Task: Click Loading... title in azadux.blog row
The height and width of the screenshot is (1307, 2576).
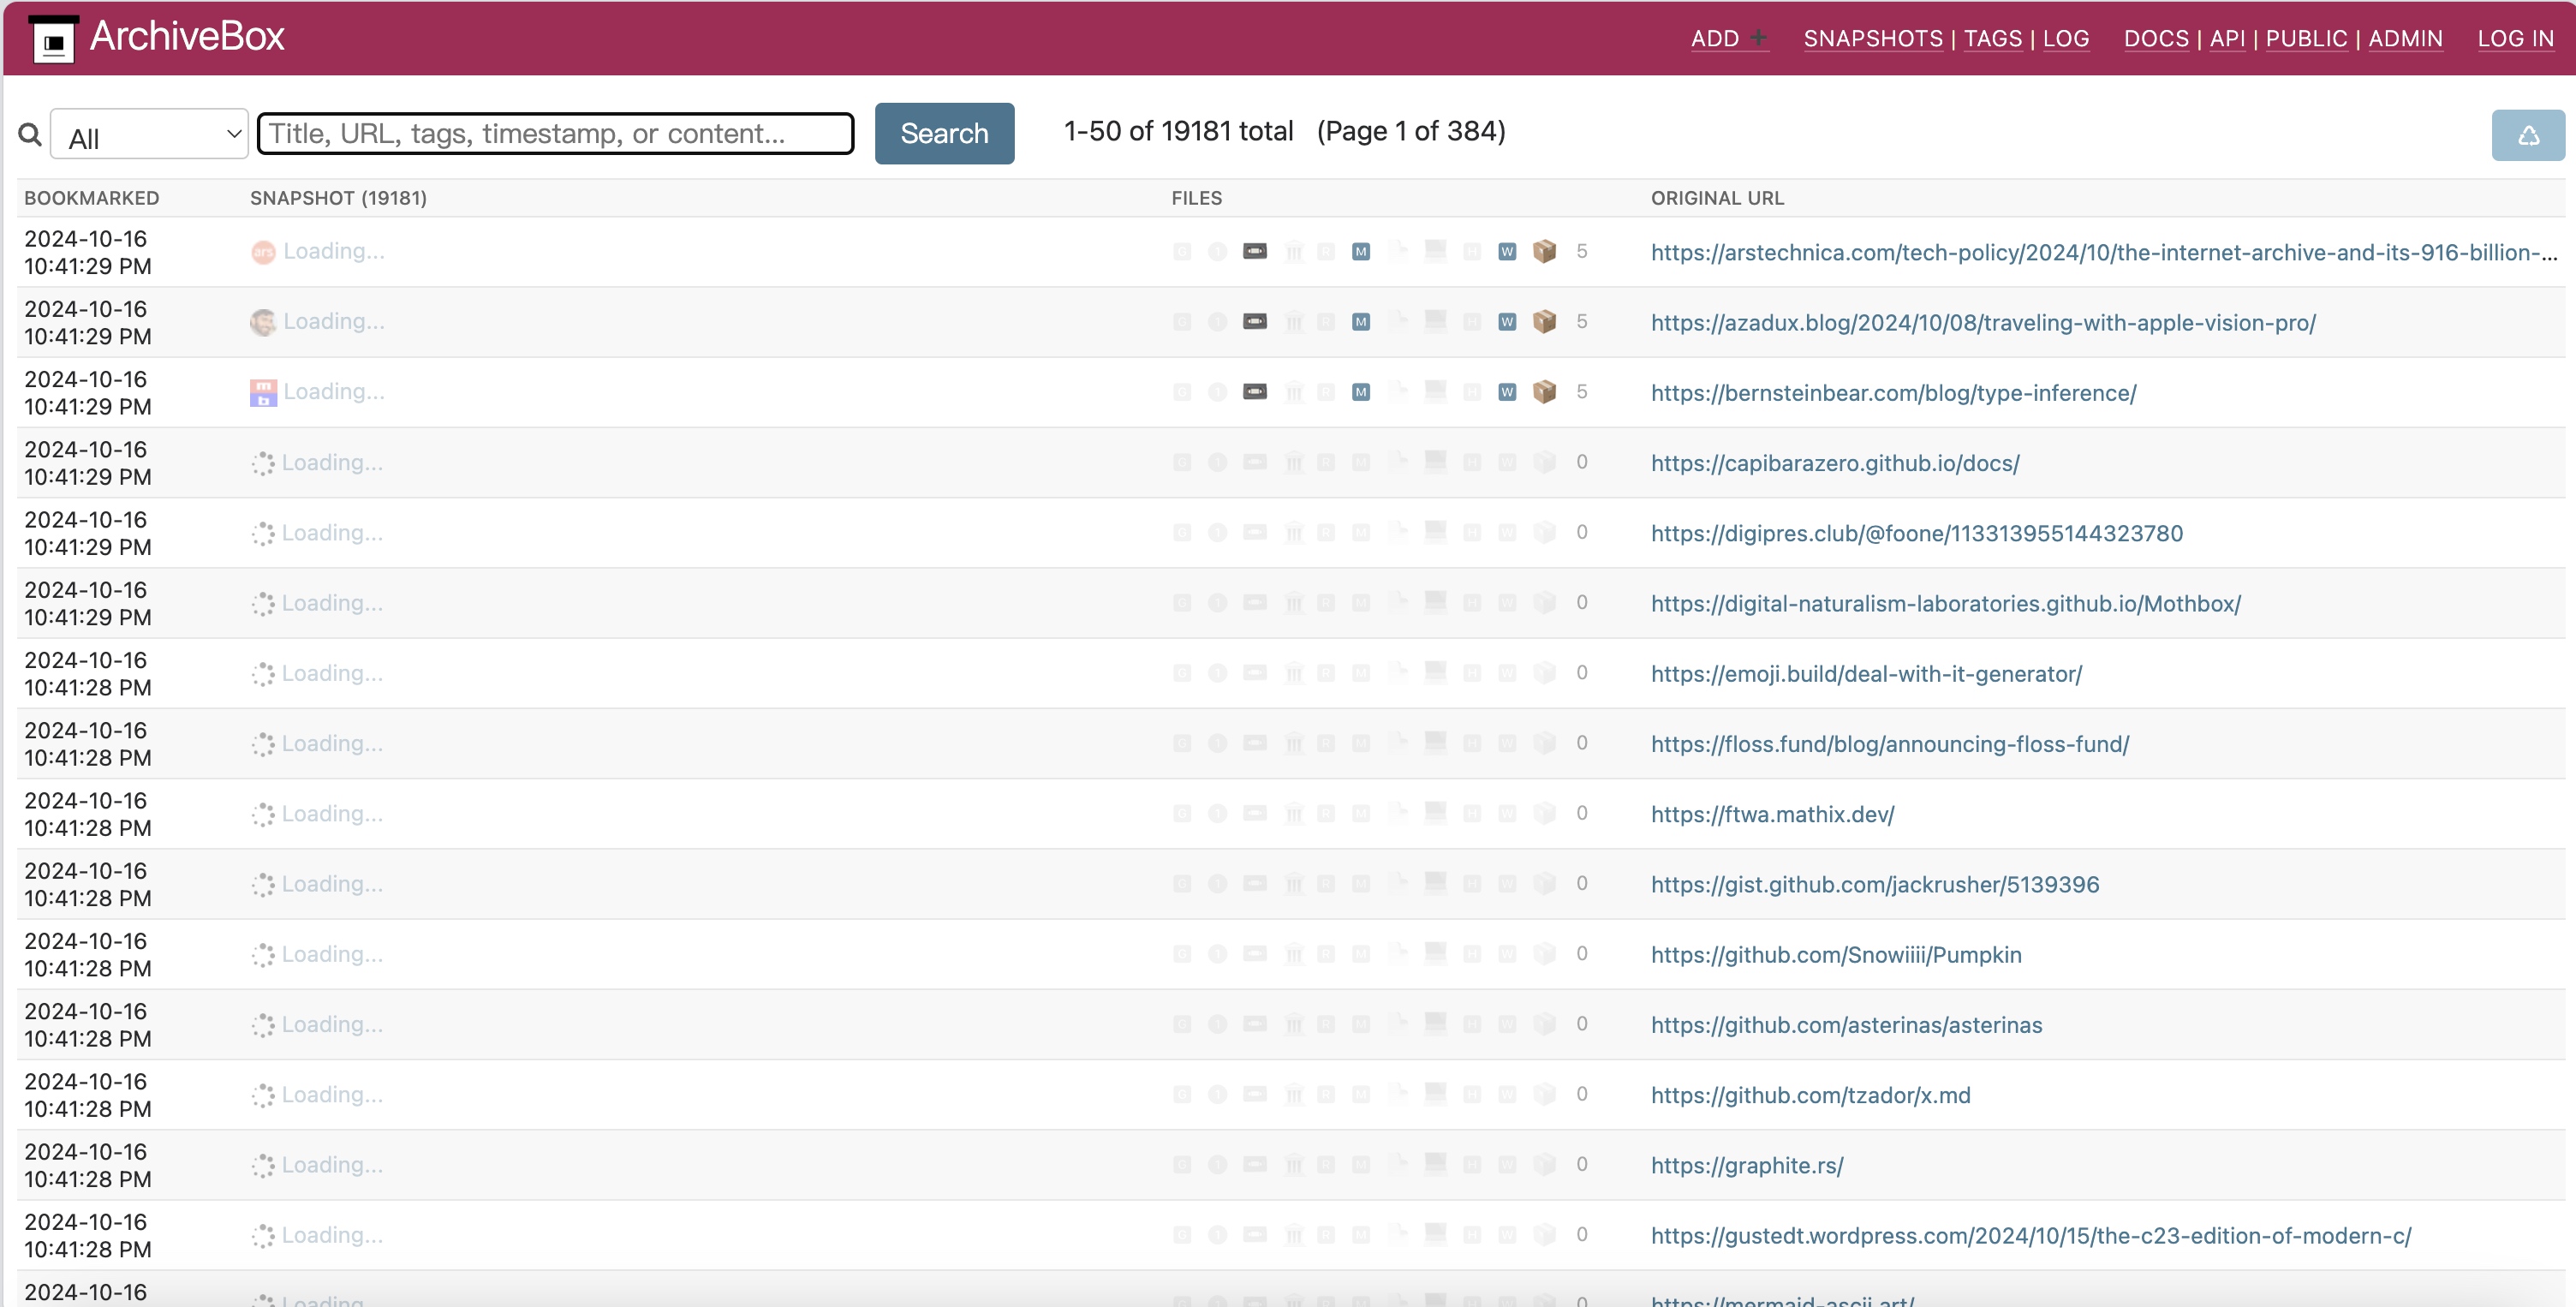Action: point(333,321)
